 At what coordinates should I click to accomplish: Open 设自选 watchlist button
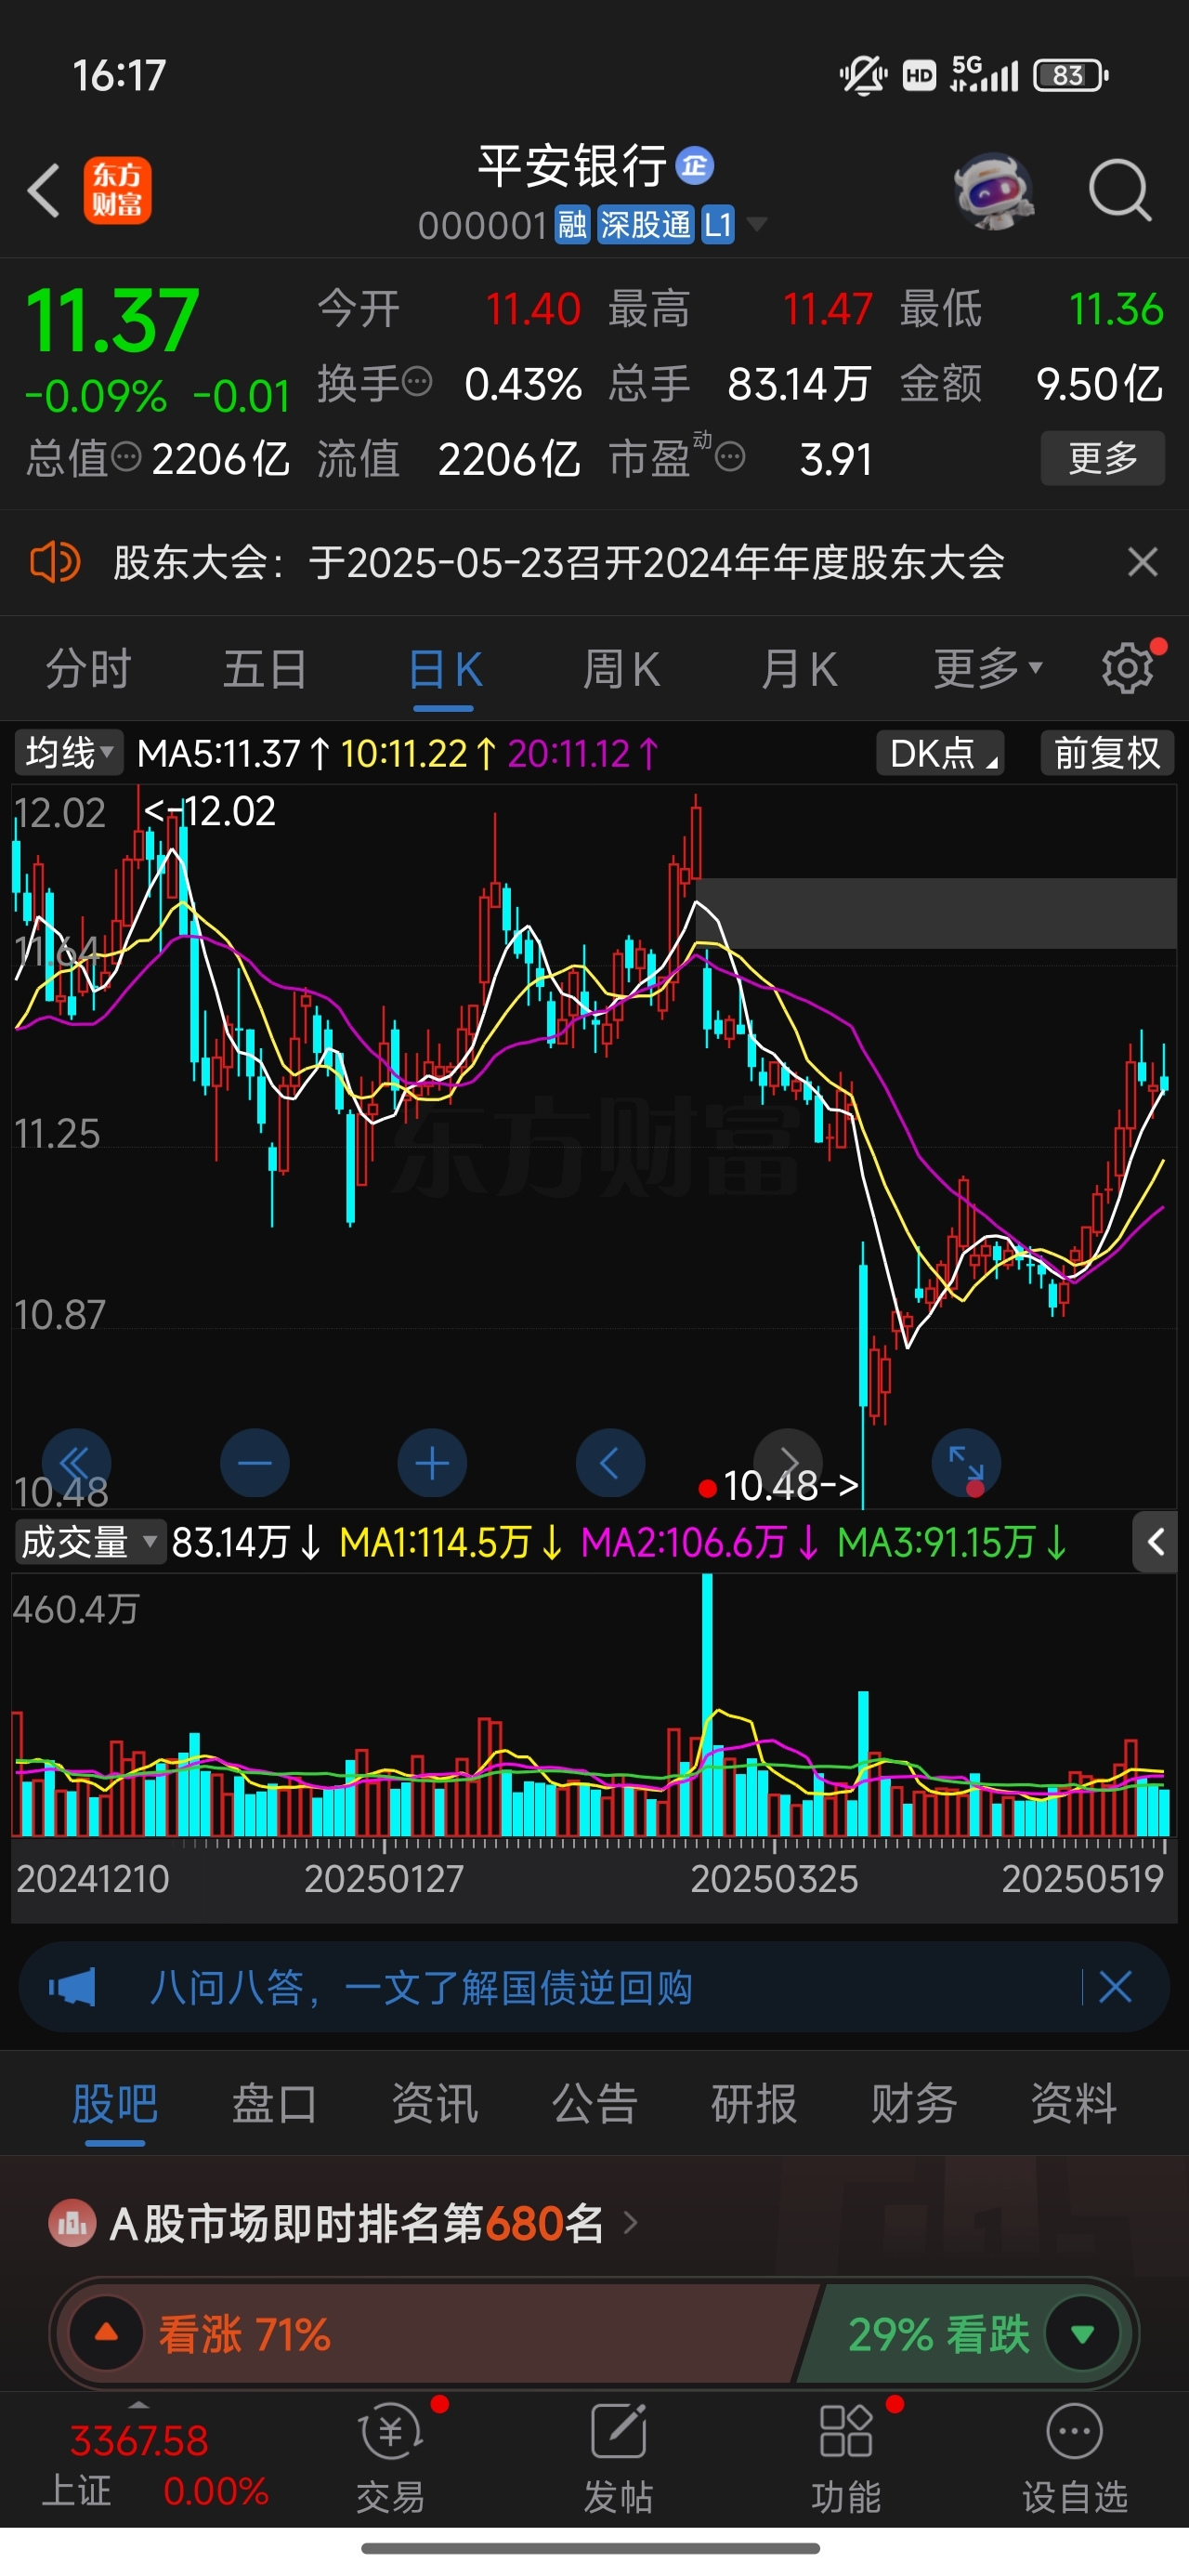[1074, 2460]
